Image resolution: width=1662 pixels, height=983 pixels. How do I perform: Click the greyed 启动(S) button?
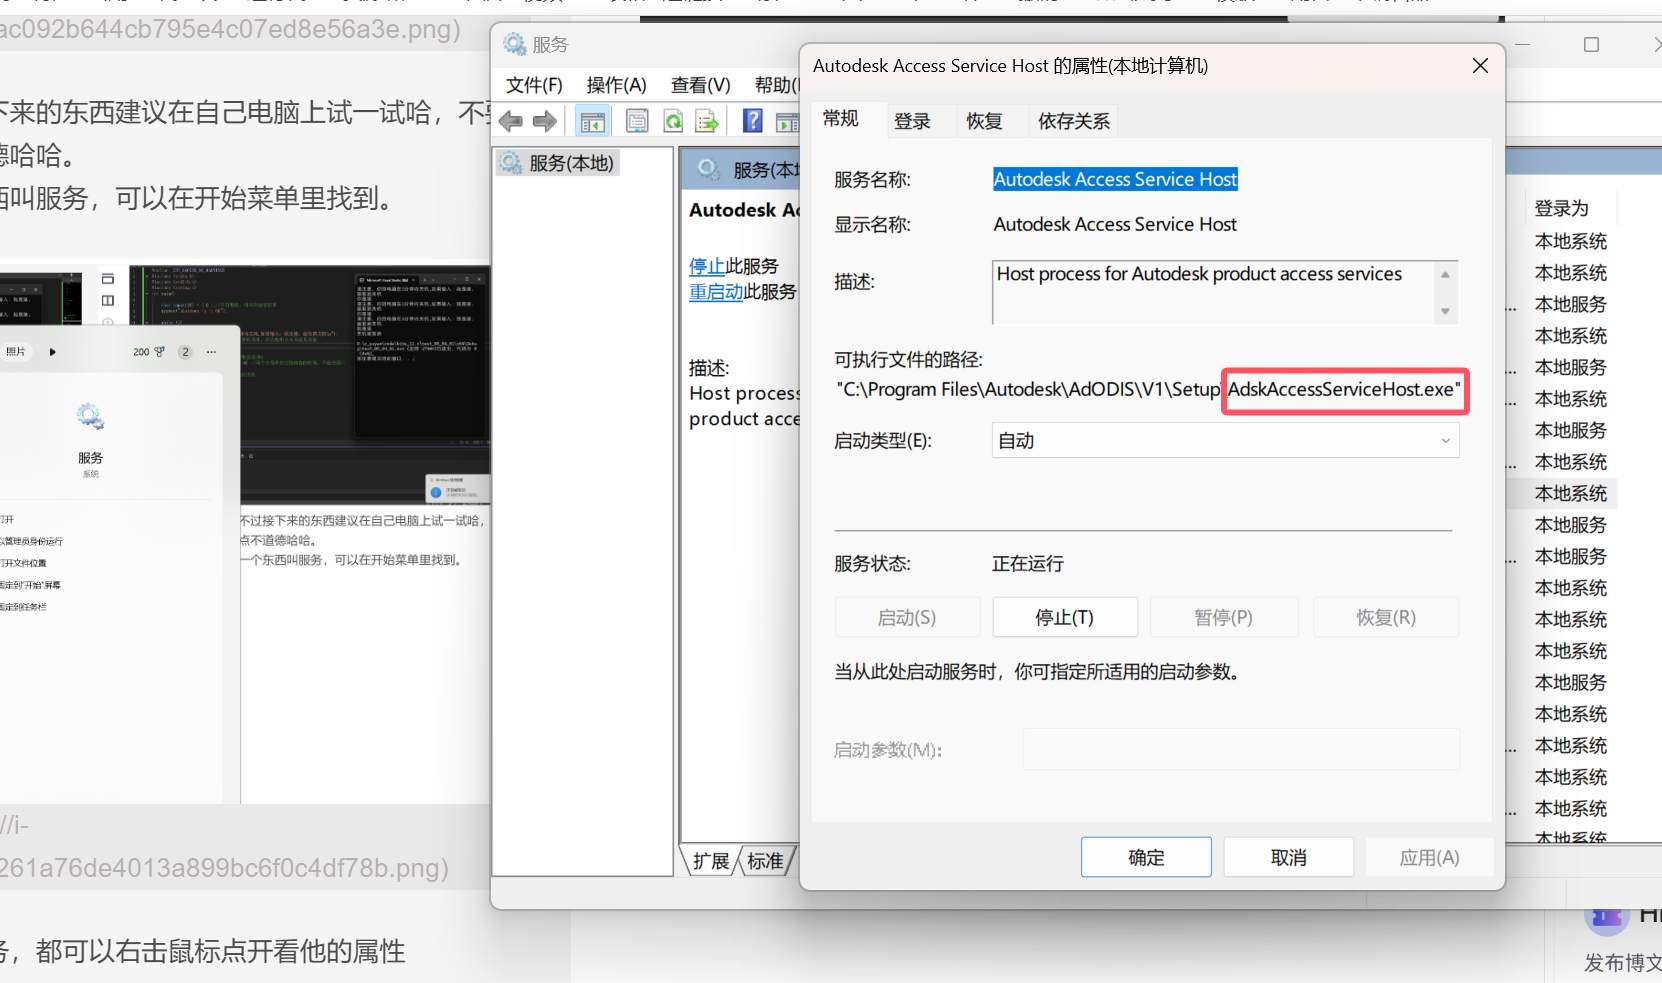907,617
